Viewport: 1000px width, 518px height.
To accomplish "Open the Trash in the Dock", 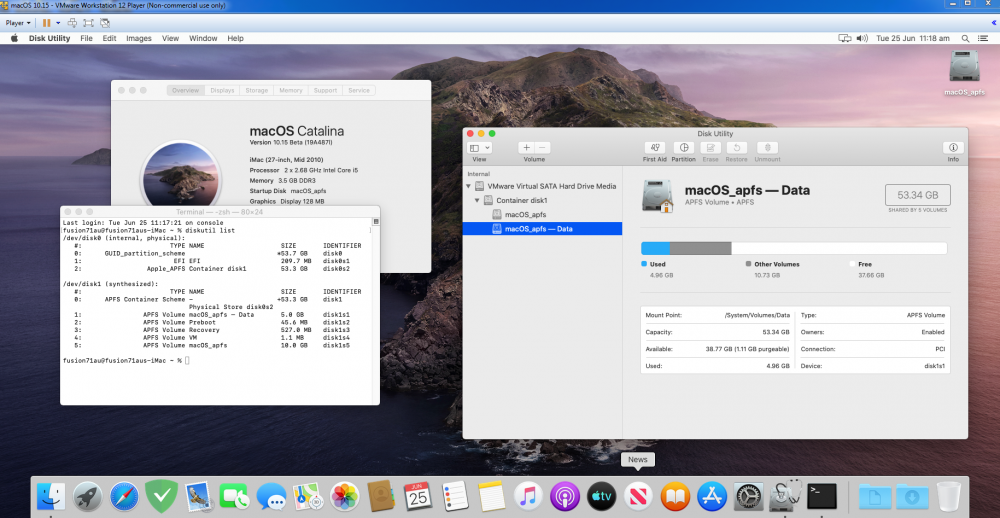I will (x=949, y=496).
